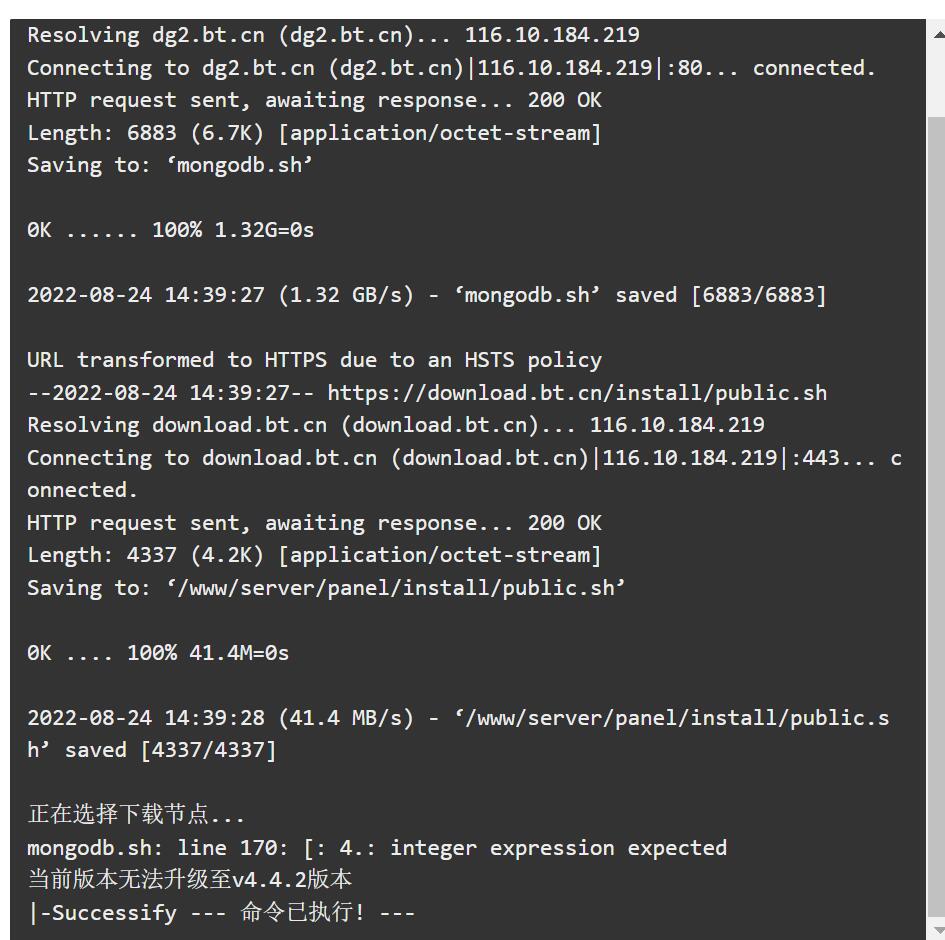The image size is (945, 940).
Task: Click the "当前版本无法升级至v4.4.2版本" message
Action: (x=189, y=880)
